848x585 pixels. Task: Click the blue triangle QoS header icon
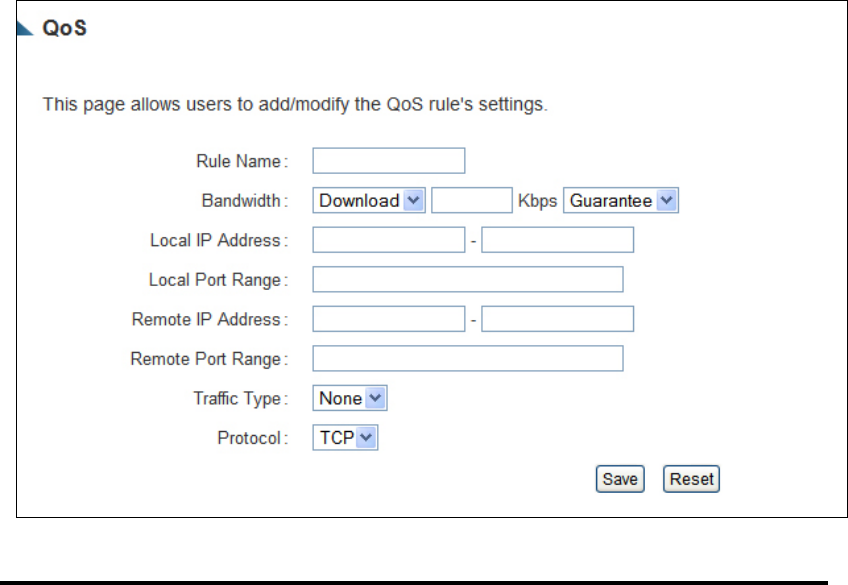click(x=24, y=28)
